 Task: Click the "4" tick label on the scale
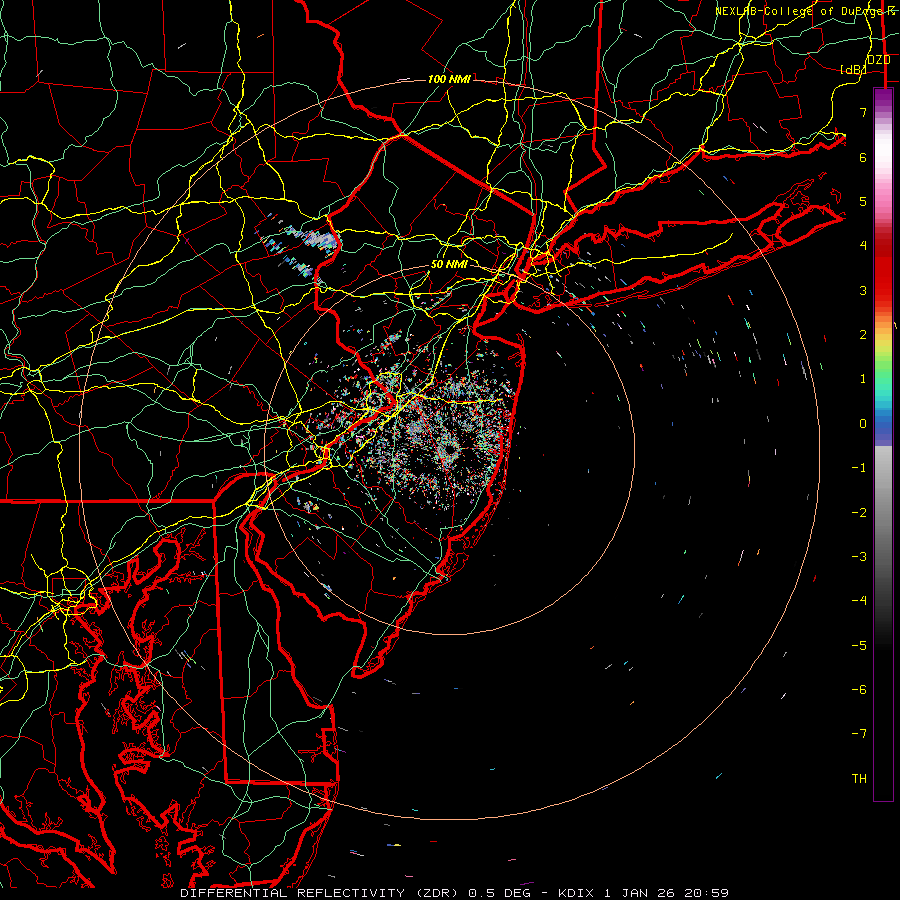coord(863,246)
